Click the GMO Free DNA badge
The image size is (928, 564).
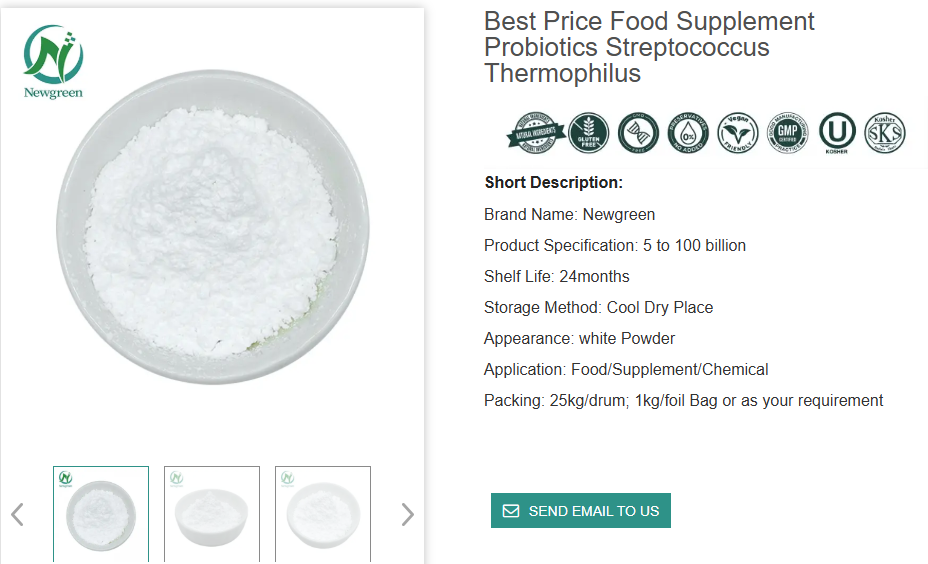[638, 133]
